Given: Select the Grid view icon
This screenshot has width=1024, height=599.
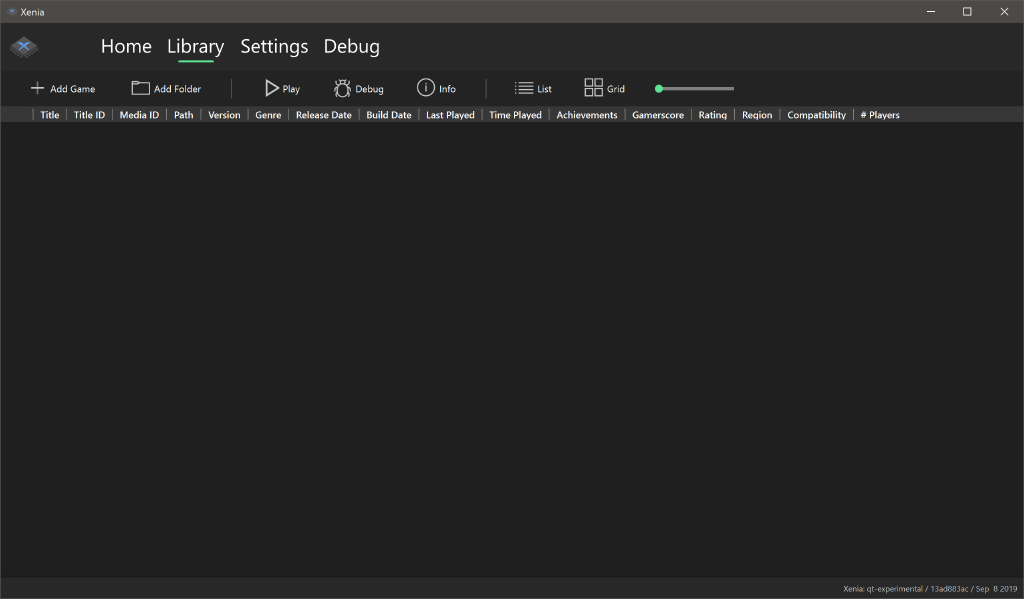Looking at the screenshot, I should (x=592, y=88).
